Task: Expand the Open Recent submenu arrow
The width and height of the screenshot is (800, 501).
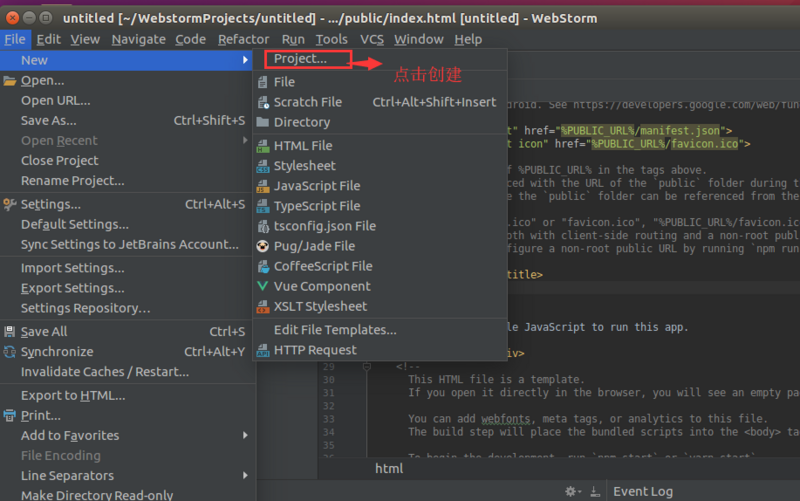Action: [x=245, y=140]
